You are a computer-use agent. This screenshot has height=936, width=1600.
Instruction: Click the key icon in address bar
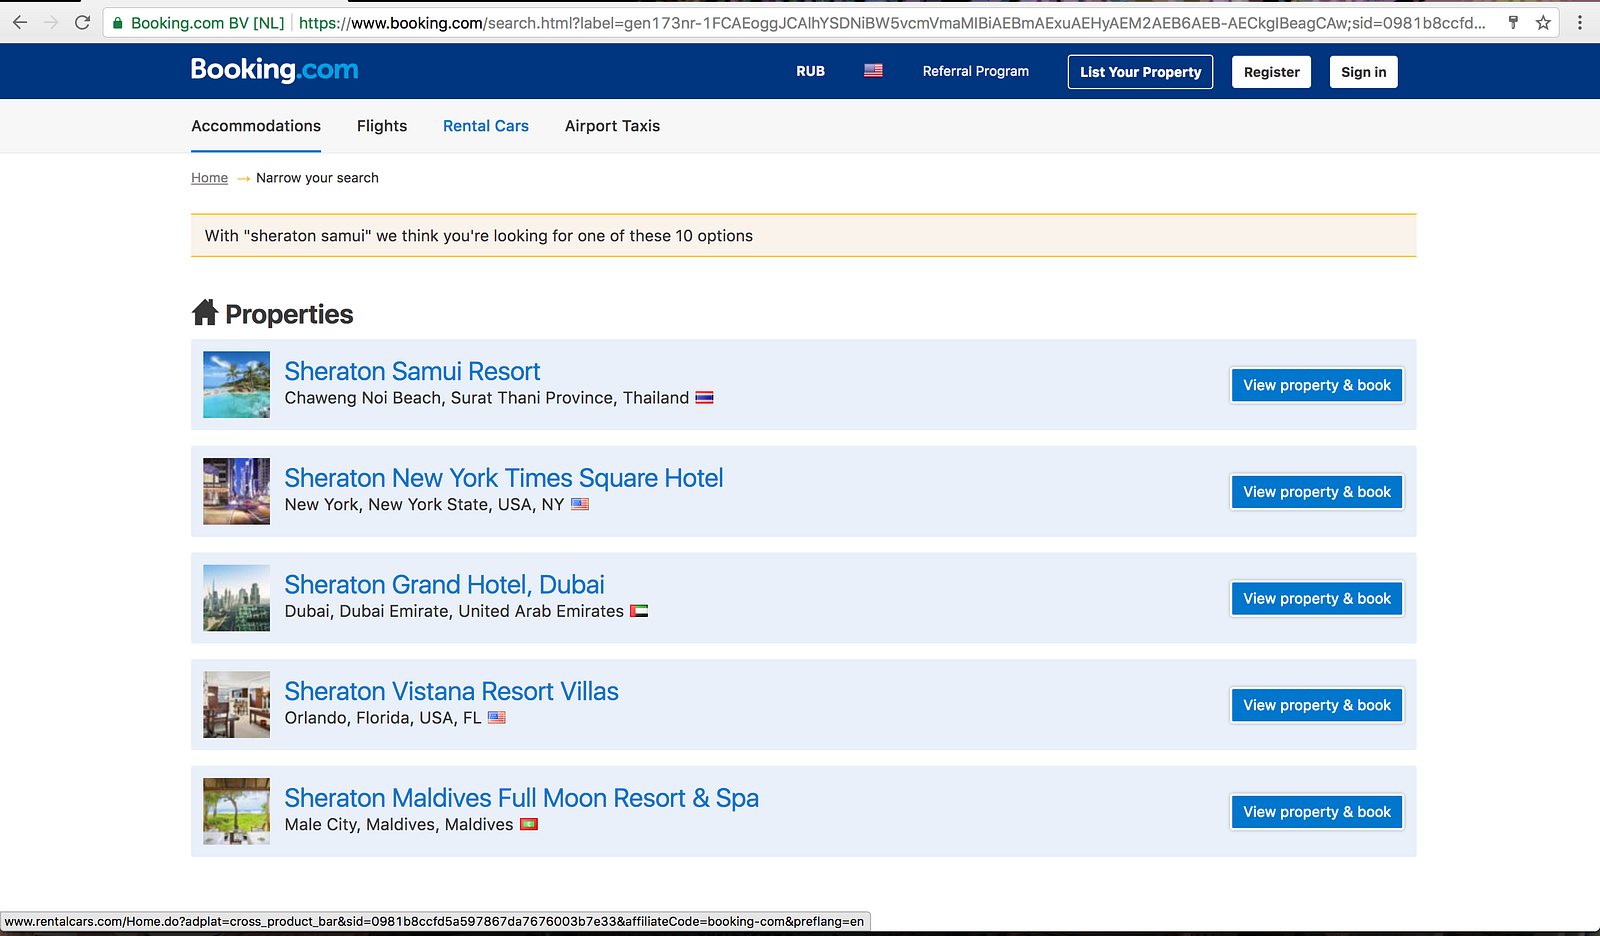(1513, 22)
